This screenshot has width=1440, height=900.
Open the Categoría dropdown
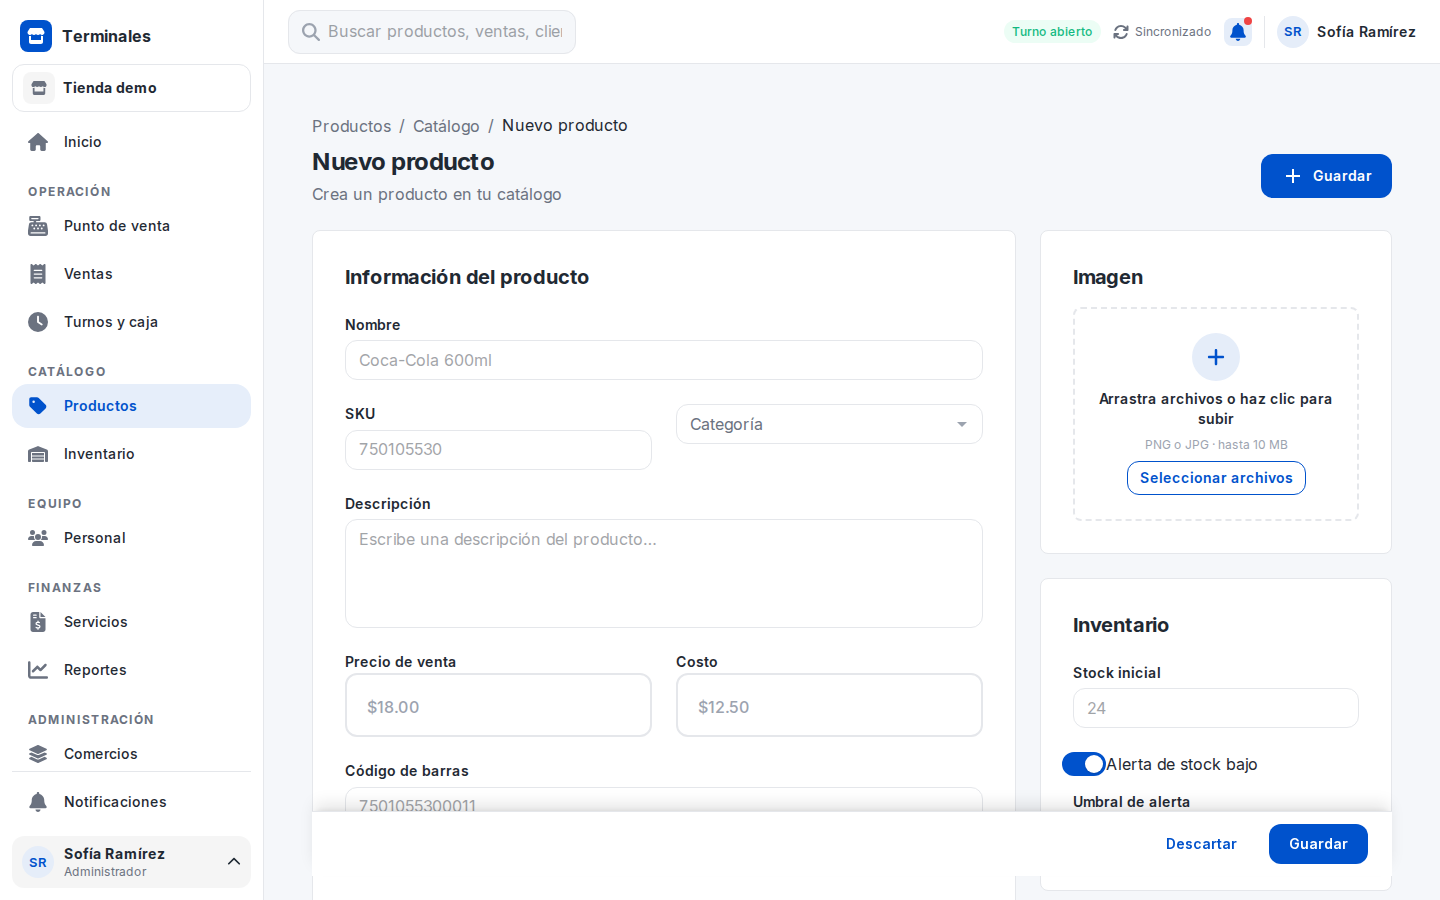829,424
